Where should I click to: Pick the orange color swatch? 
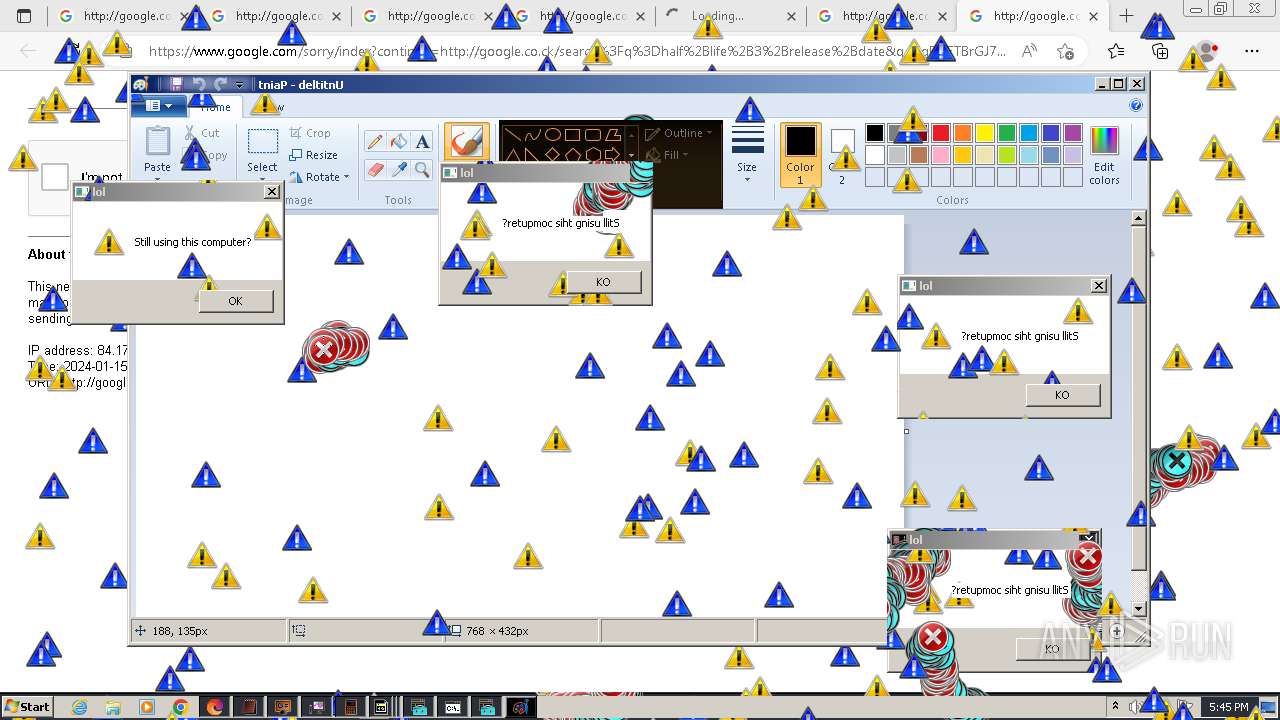point(963,133)
